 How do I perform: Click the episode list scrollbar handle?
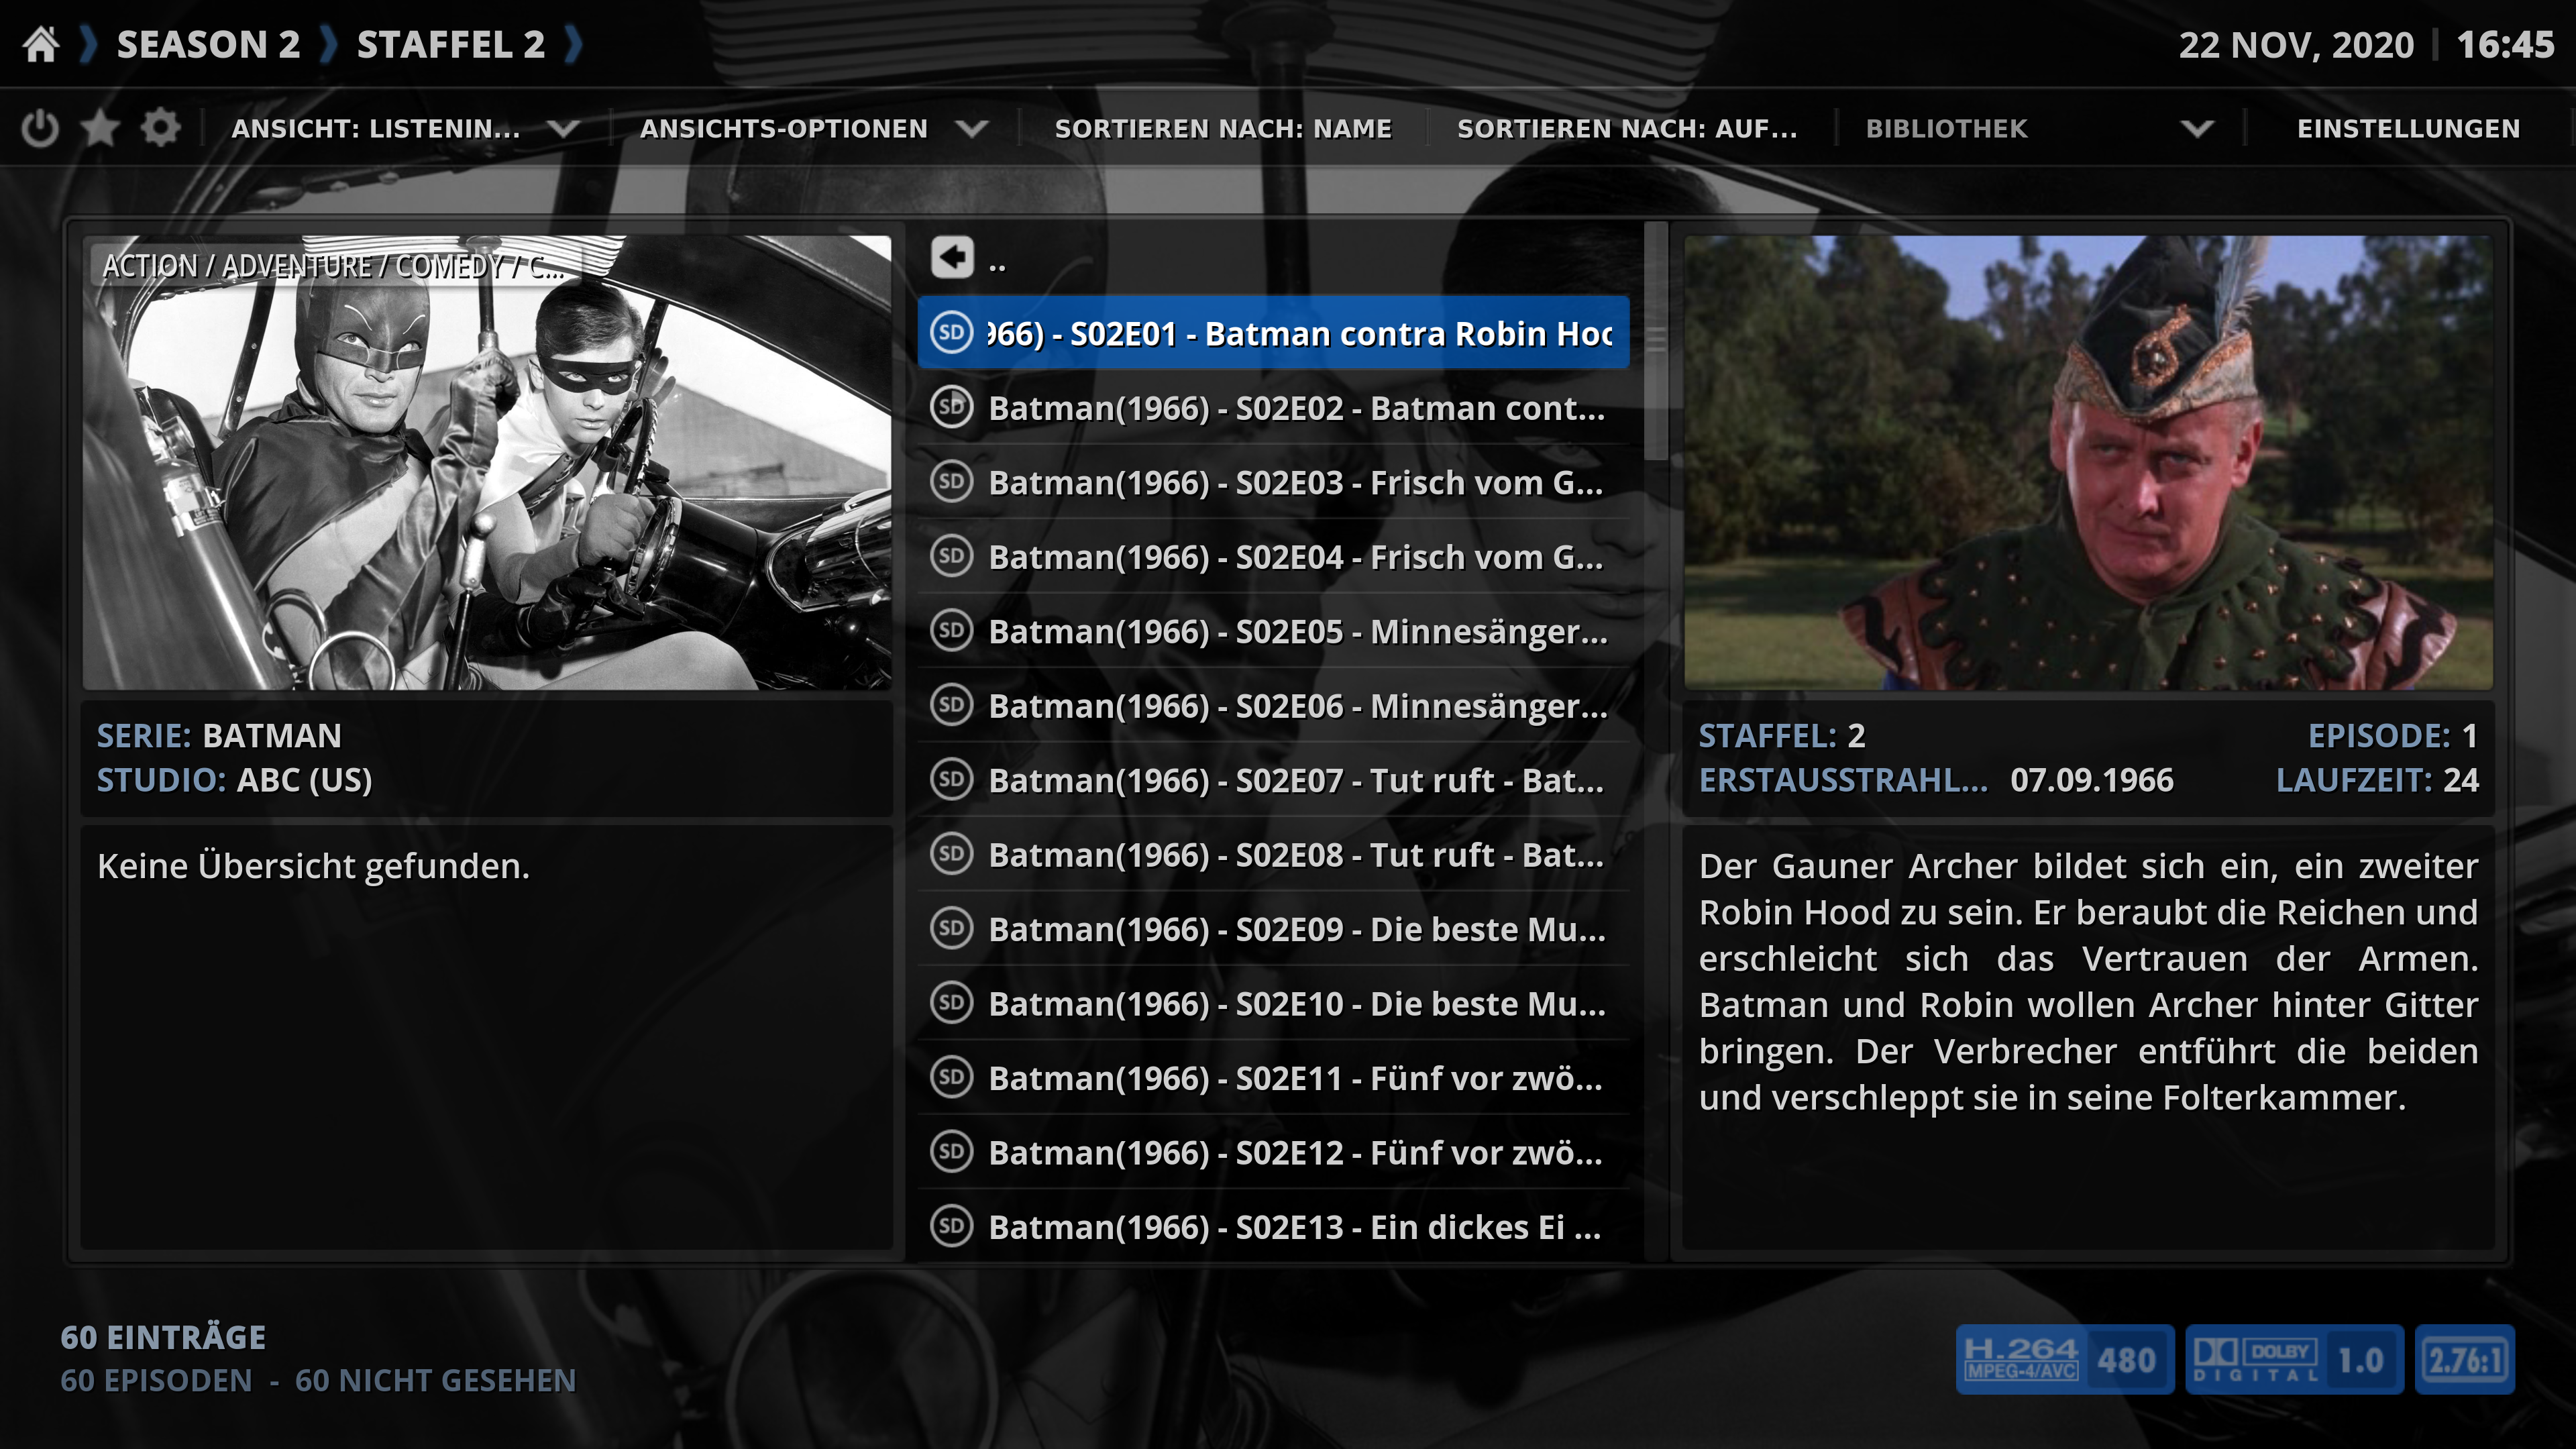(1656, 340)
